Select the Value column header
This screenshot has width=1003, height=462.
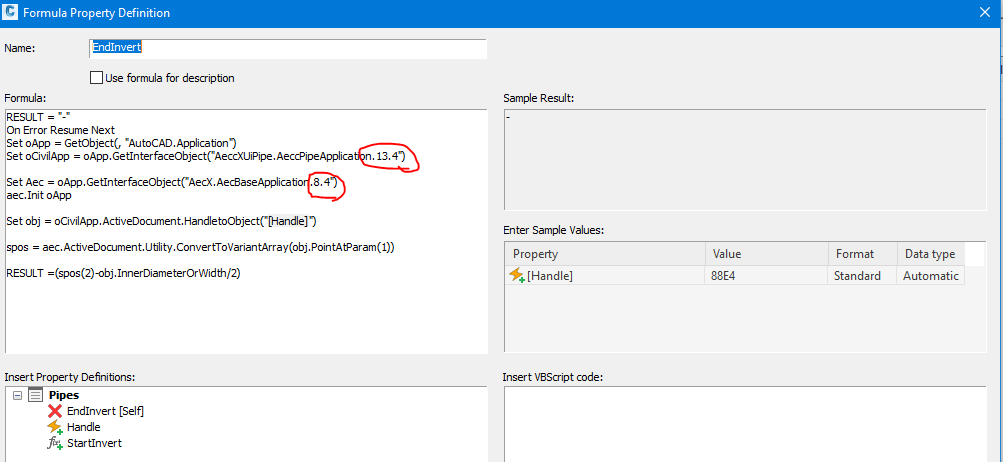pyautogui.click(x=766, y=254)
